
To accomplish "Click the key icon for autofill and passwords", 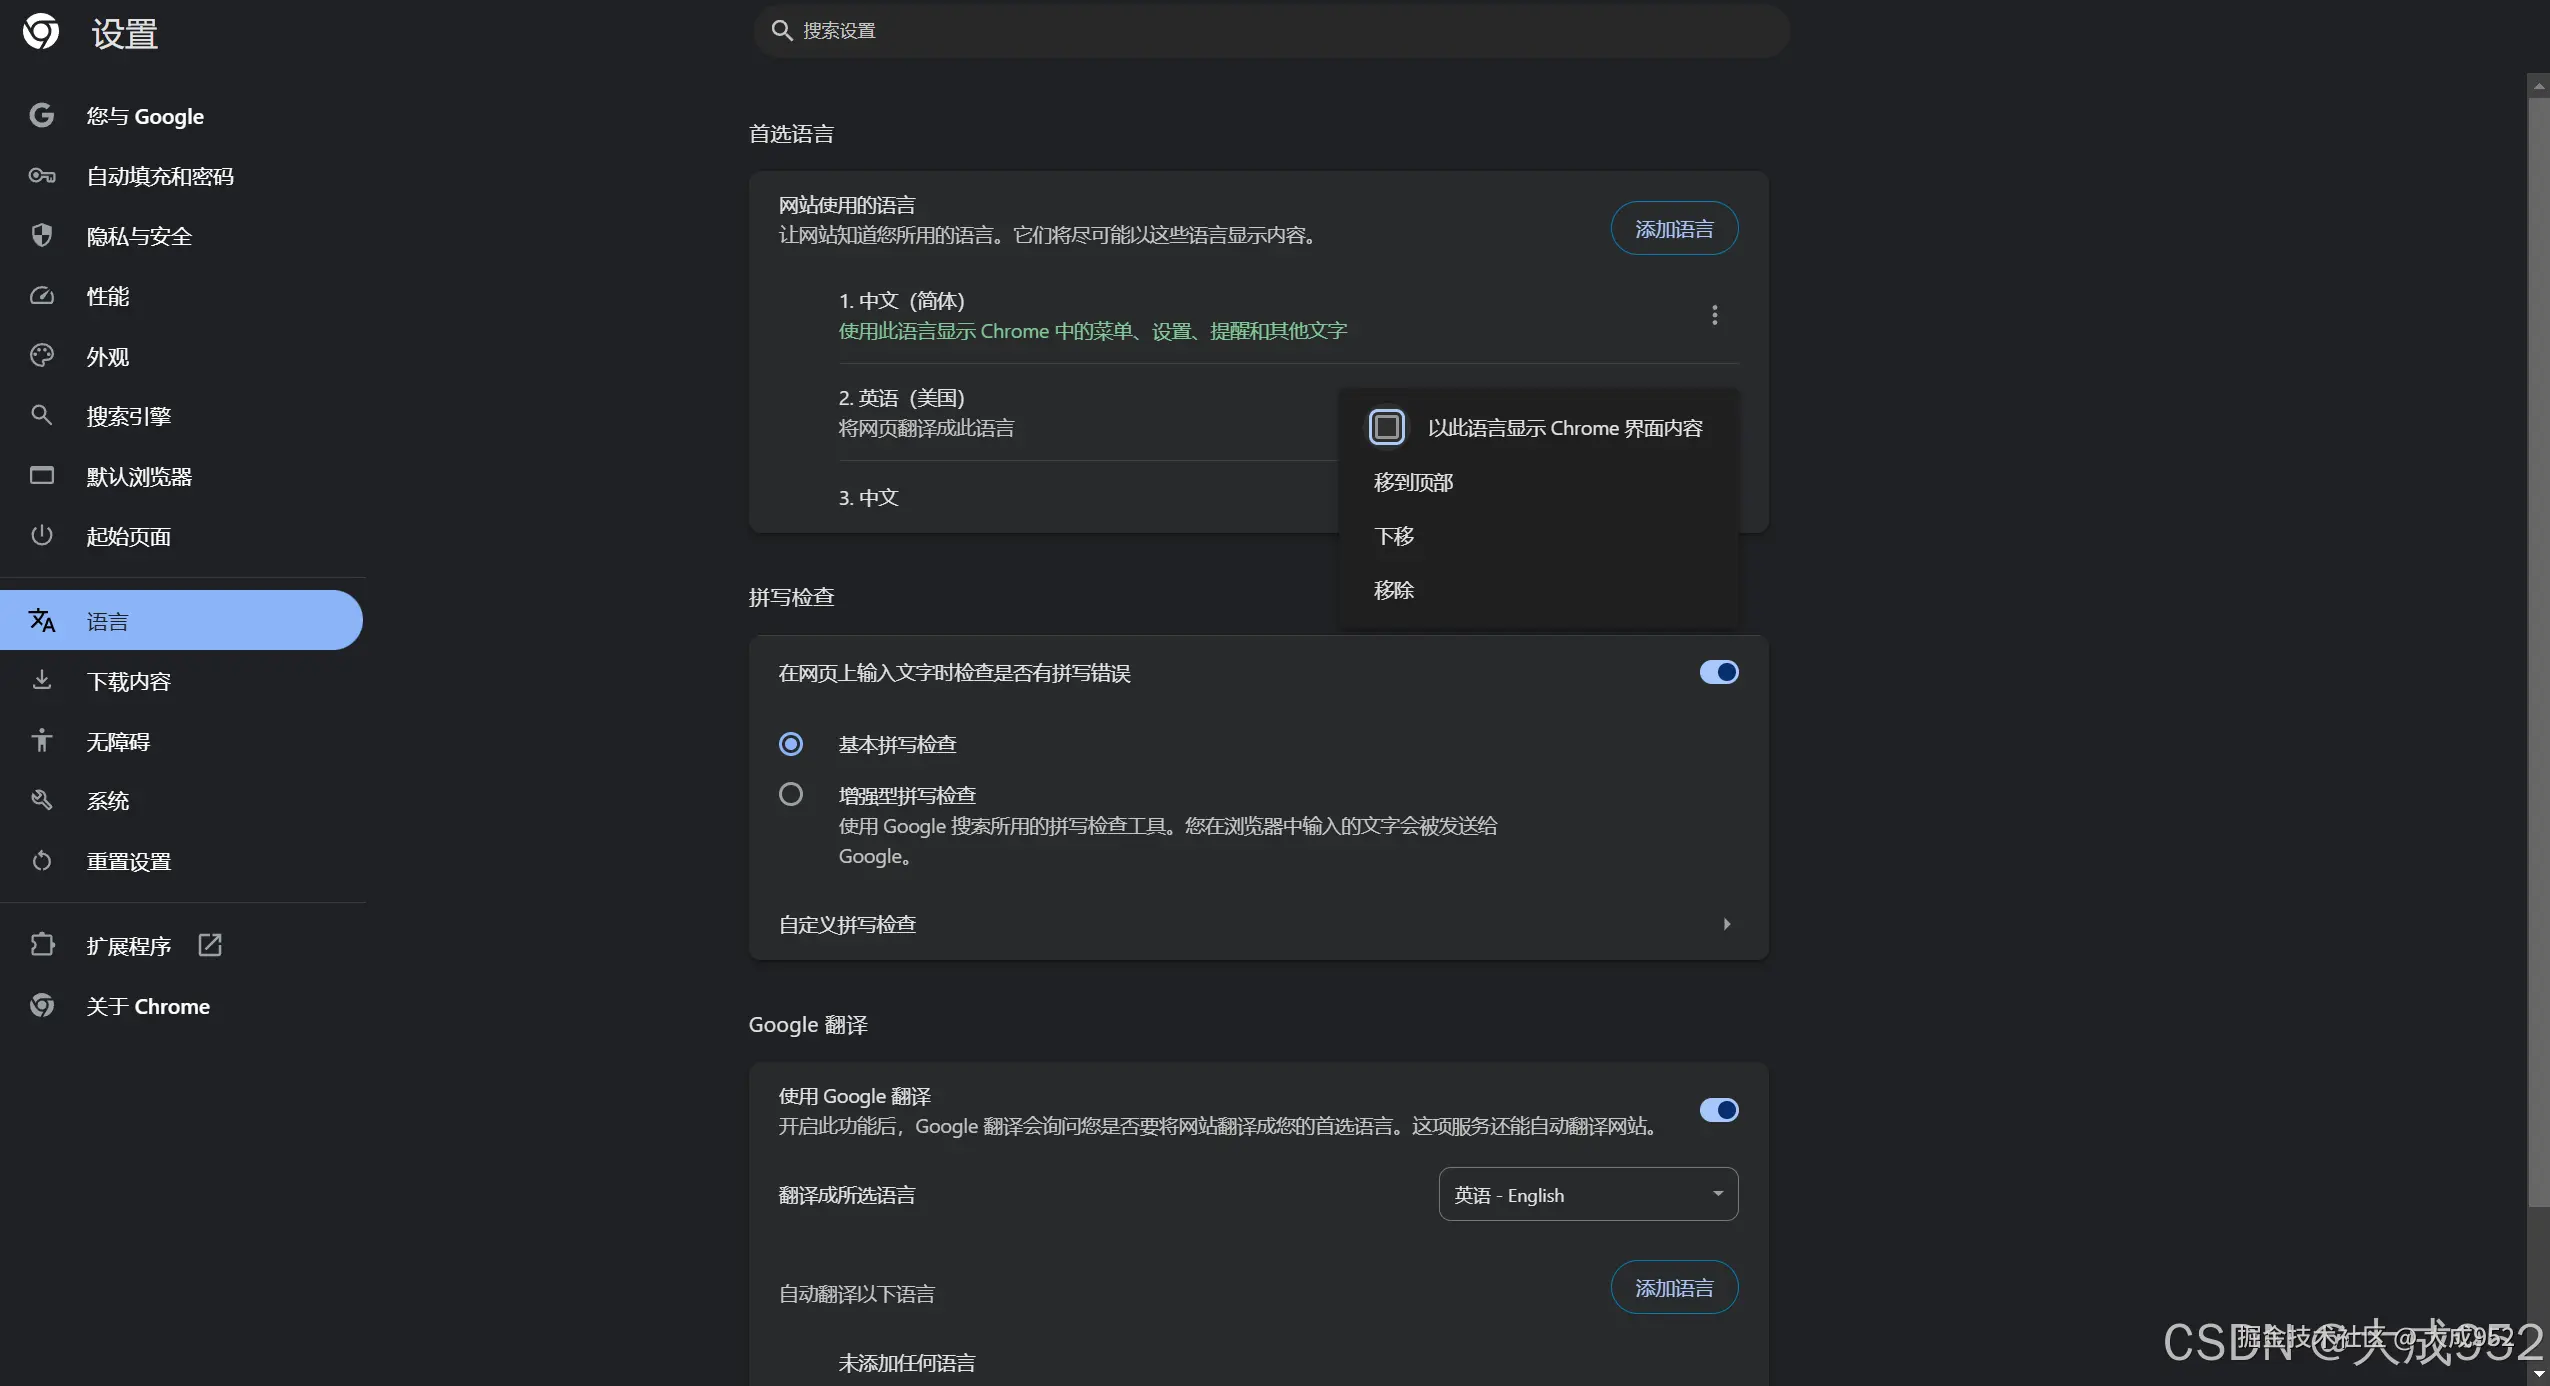I will tap(41, 176).
